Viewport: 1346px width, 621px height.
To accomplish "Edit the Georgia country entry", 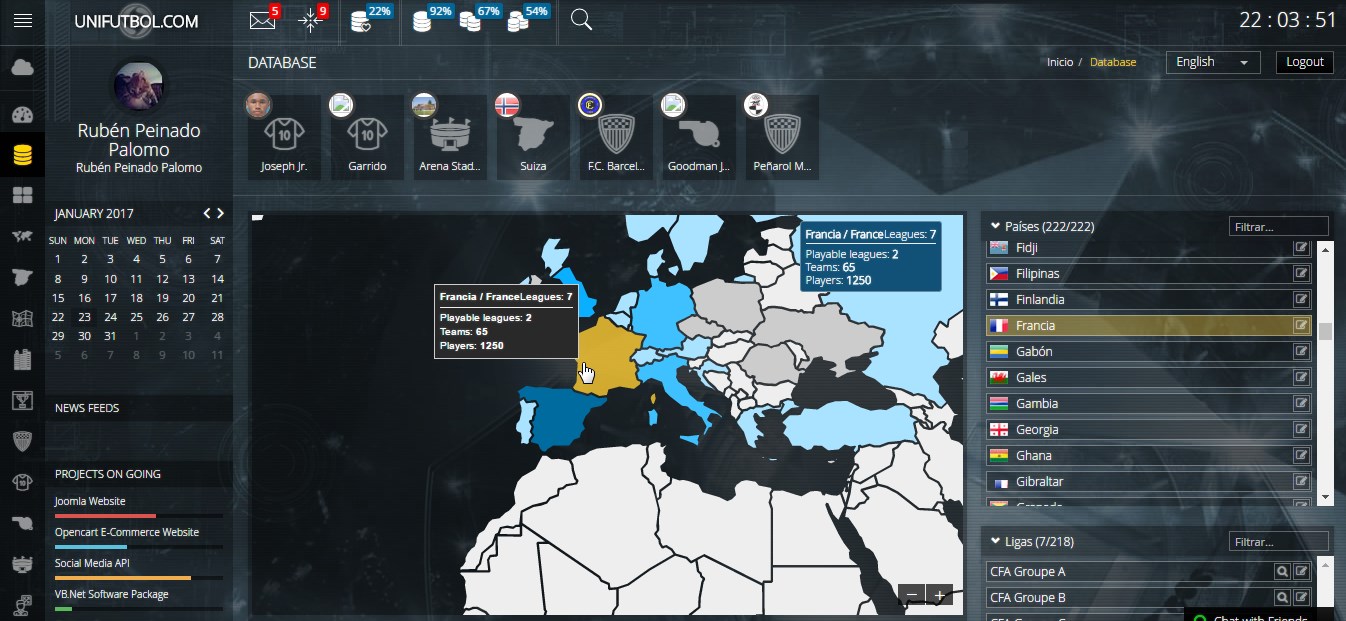I will click(1301, 429).
